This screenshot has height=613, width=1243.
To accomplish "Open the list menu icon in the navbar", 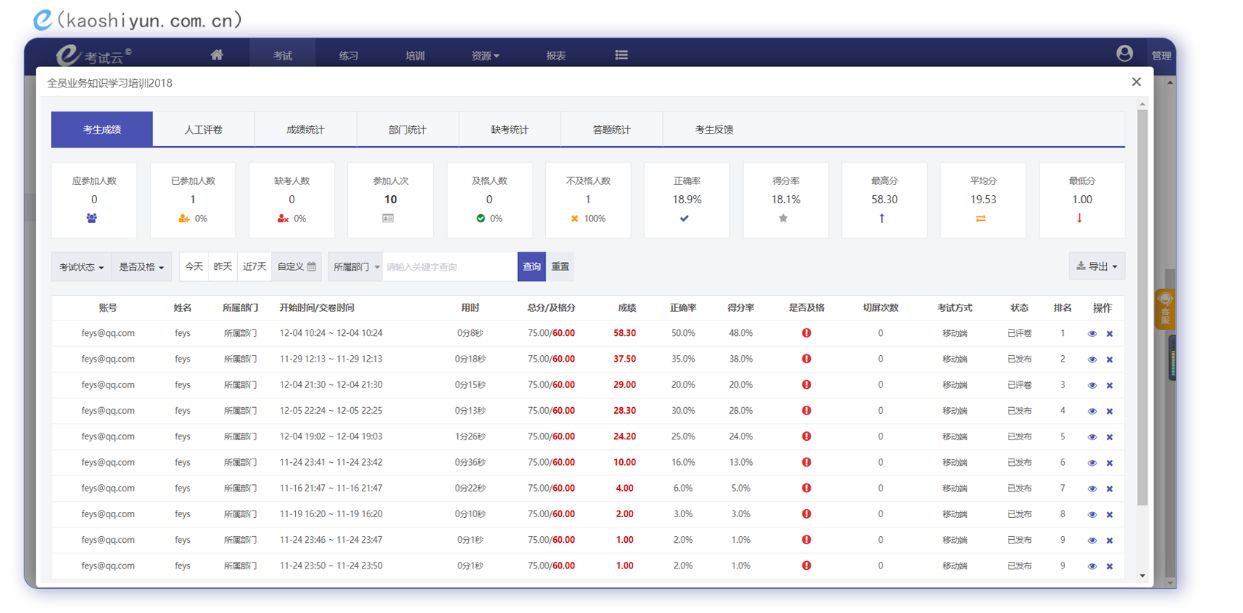I will tap(621, 55).
